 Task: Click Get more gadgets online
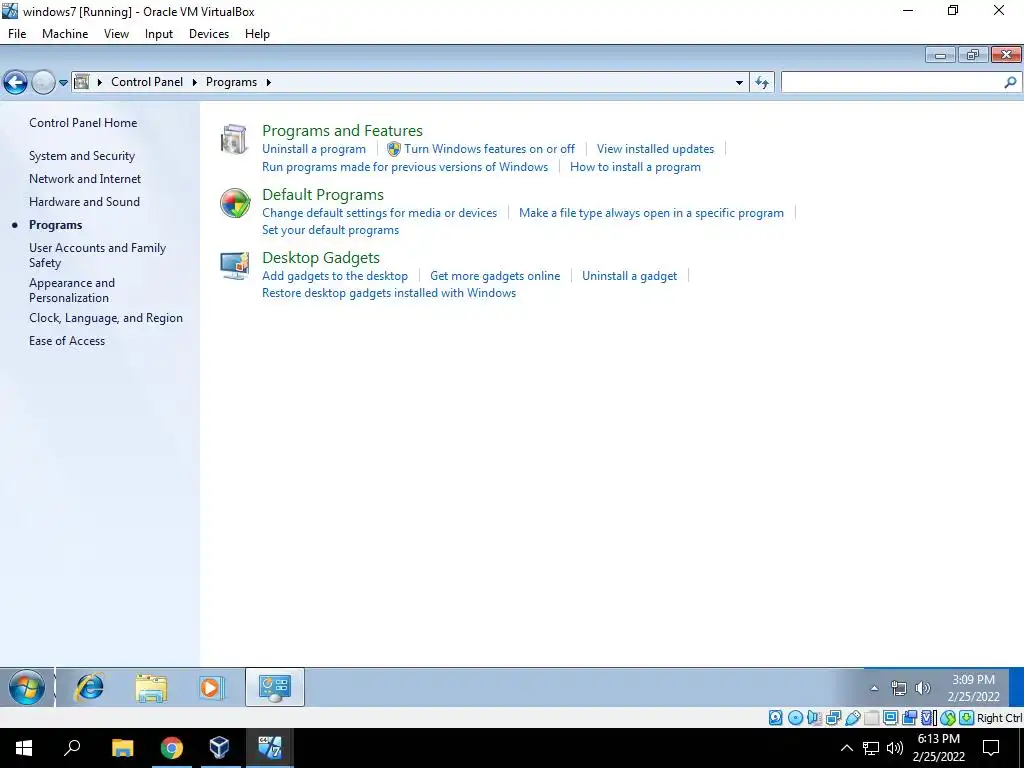(x=495, y=276)
